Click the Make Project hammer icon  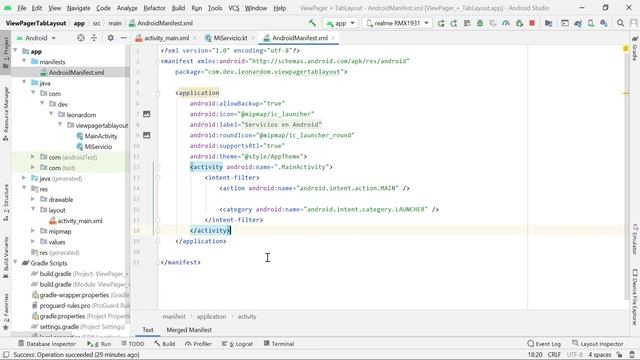pos(312,23)
